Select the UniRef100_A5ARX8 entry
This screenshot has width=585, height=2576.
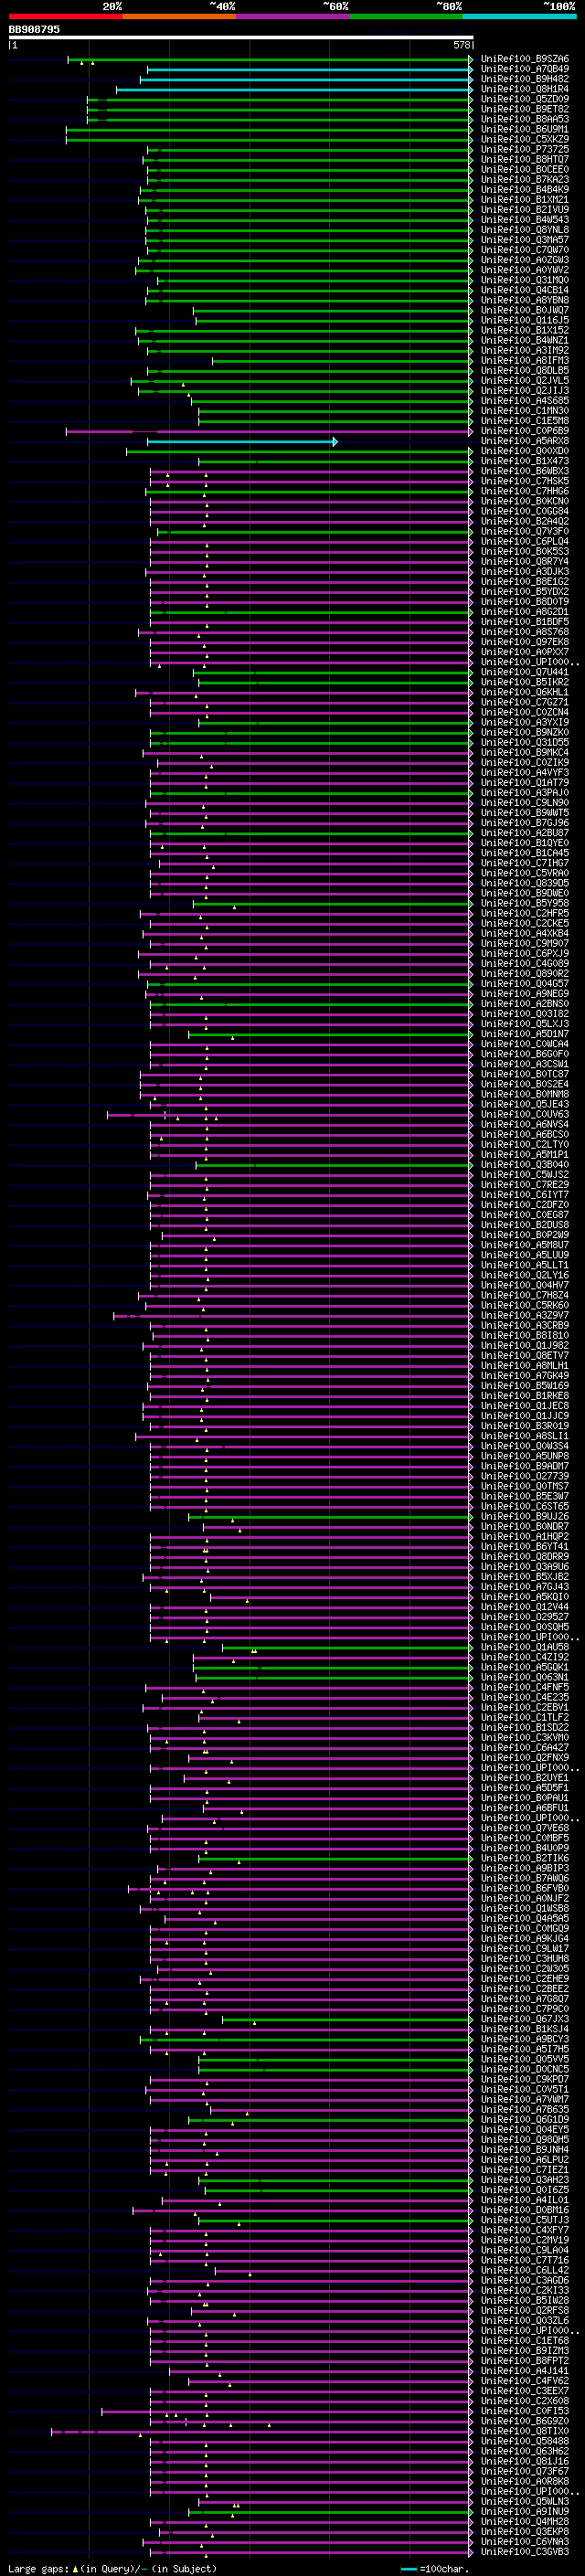pos(525,441)
